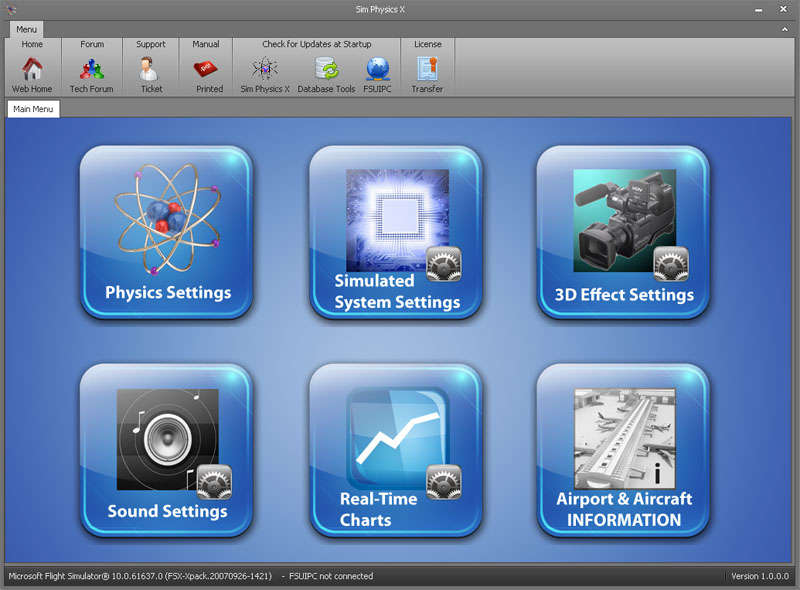Image resolution: width=800 pixels, height=590 pixels.
Task: Open Airport & Aircraft Information tile
Action: (x=624, y=450)
